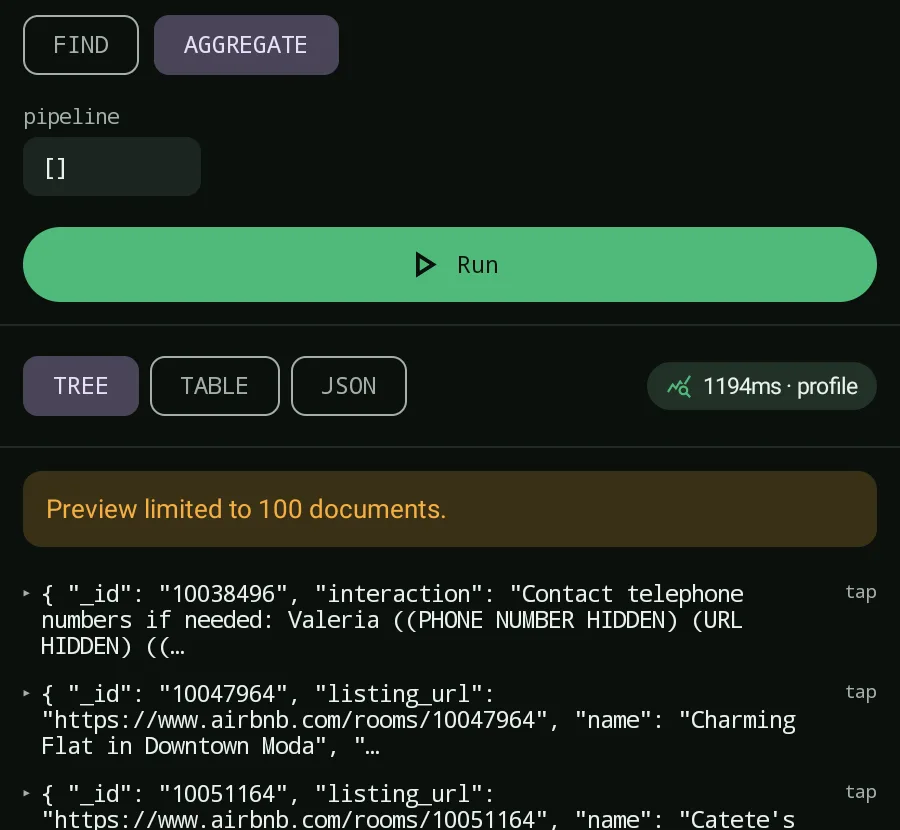Switch results to JSON view
This screenshot has height=830, width=900.
coord(349,386)
